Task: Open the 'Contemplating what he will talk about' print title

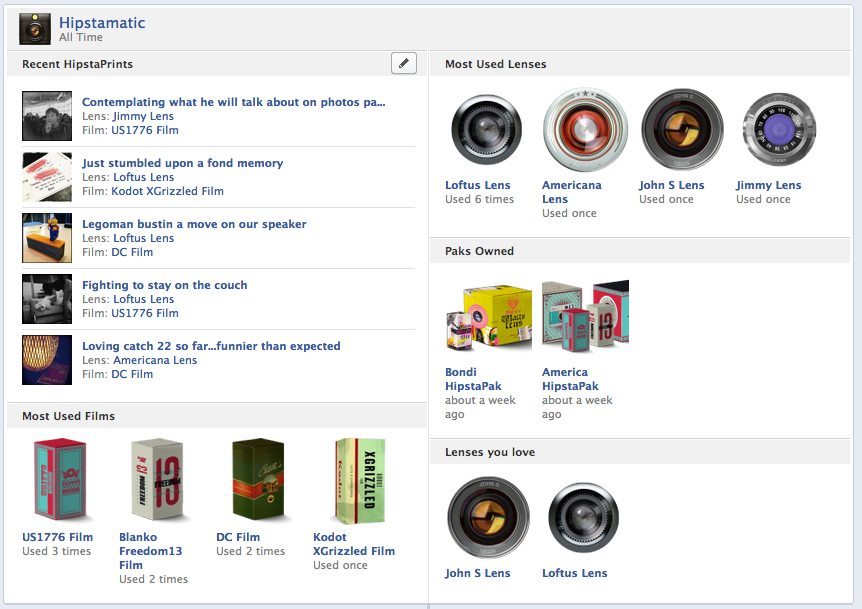Action: 234,102
